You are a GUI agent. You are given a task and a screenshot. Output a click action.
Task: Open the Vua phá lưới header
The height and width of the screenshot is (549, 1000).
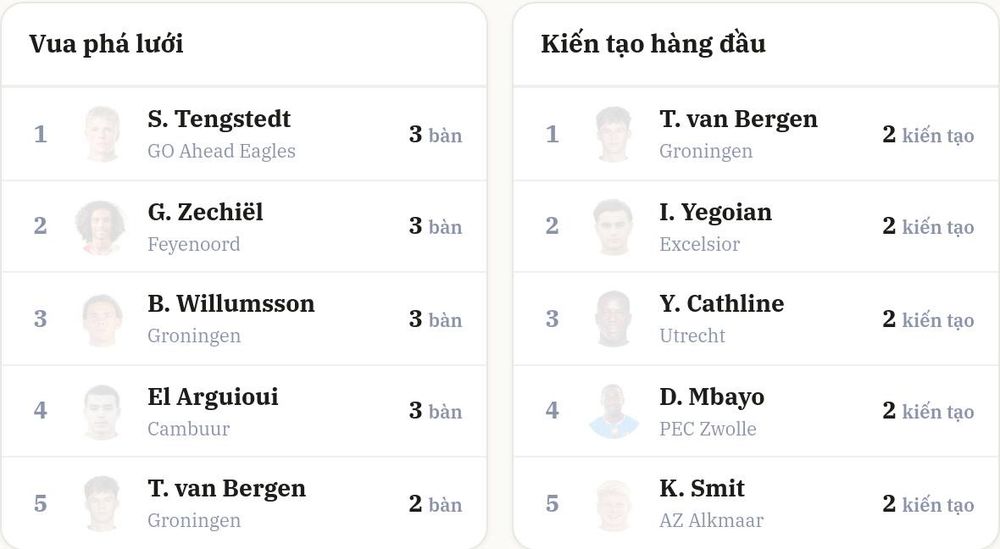106,44
